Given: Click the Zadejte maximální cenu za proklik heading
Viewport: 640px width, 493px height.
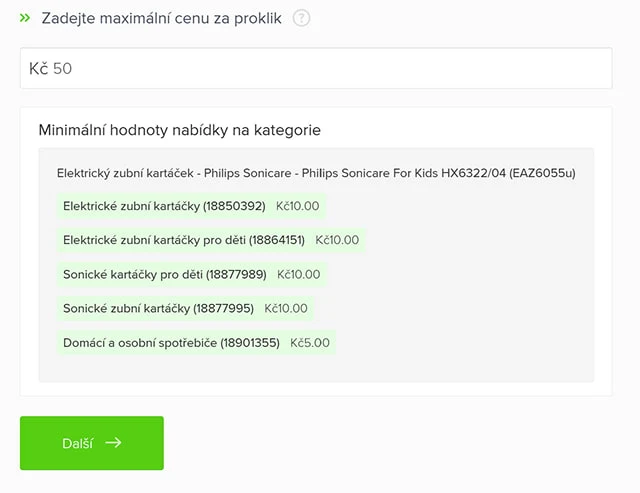Looking at the screenshot, I should tap(162, 18).
